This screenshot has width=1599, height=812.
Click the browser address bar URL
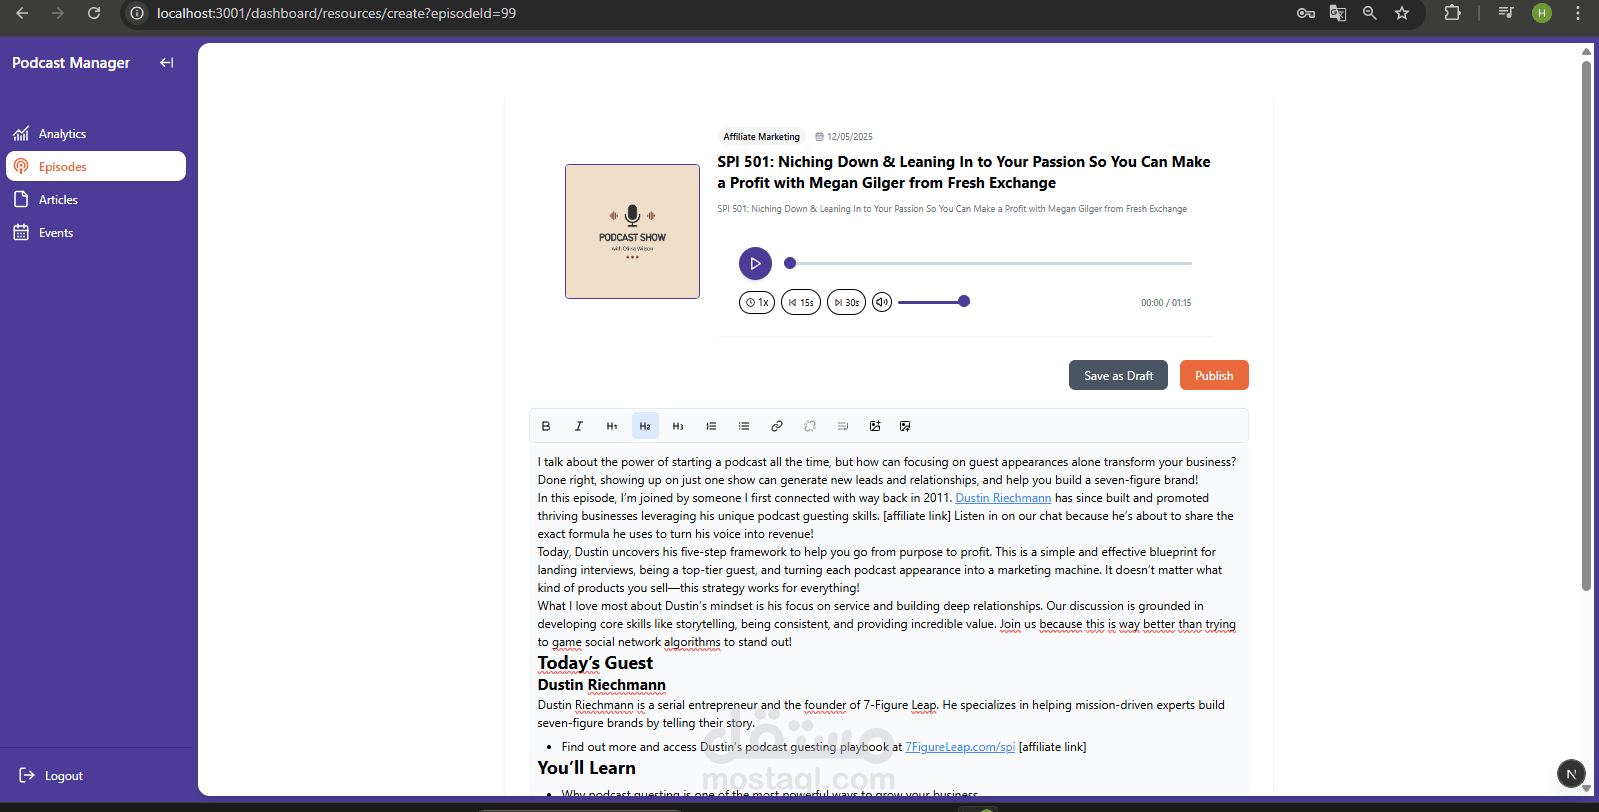pyautogui.click(x=336, y=13)
